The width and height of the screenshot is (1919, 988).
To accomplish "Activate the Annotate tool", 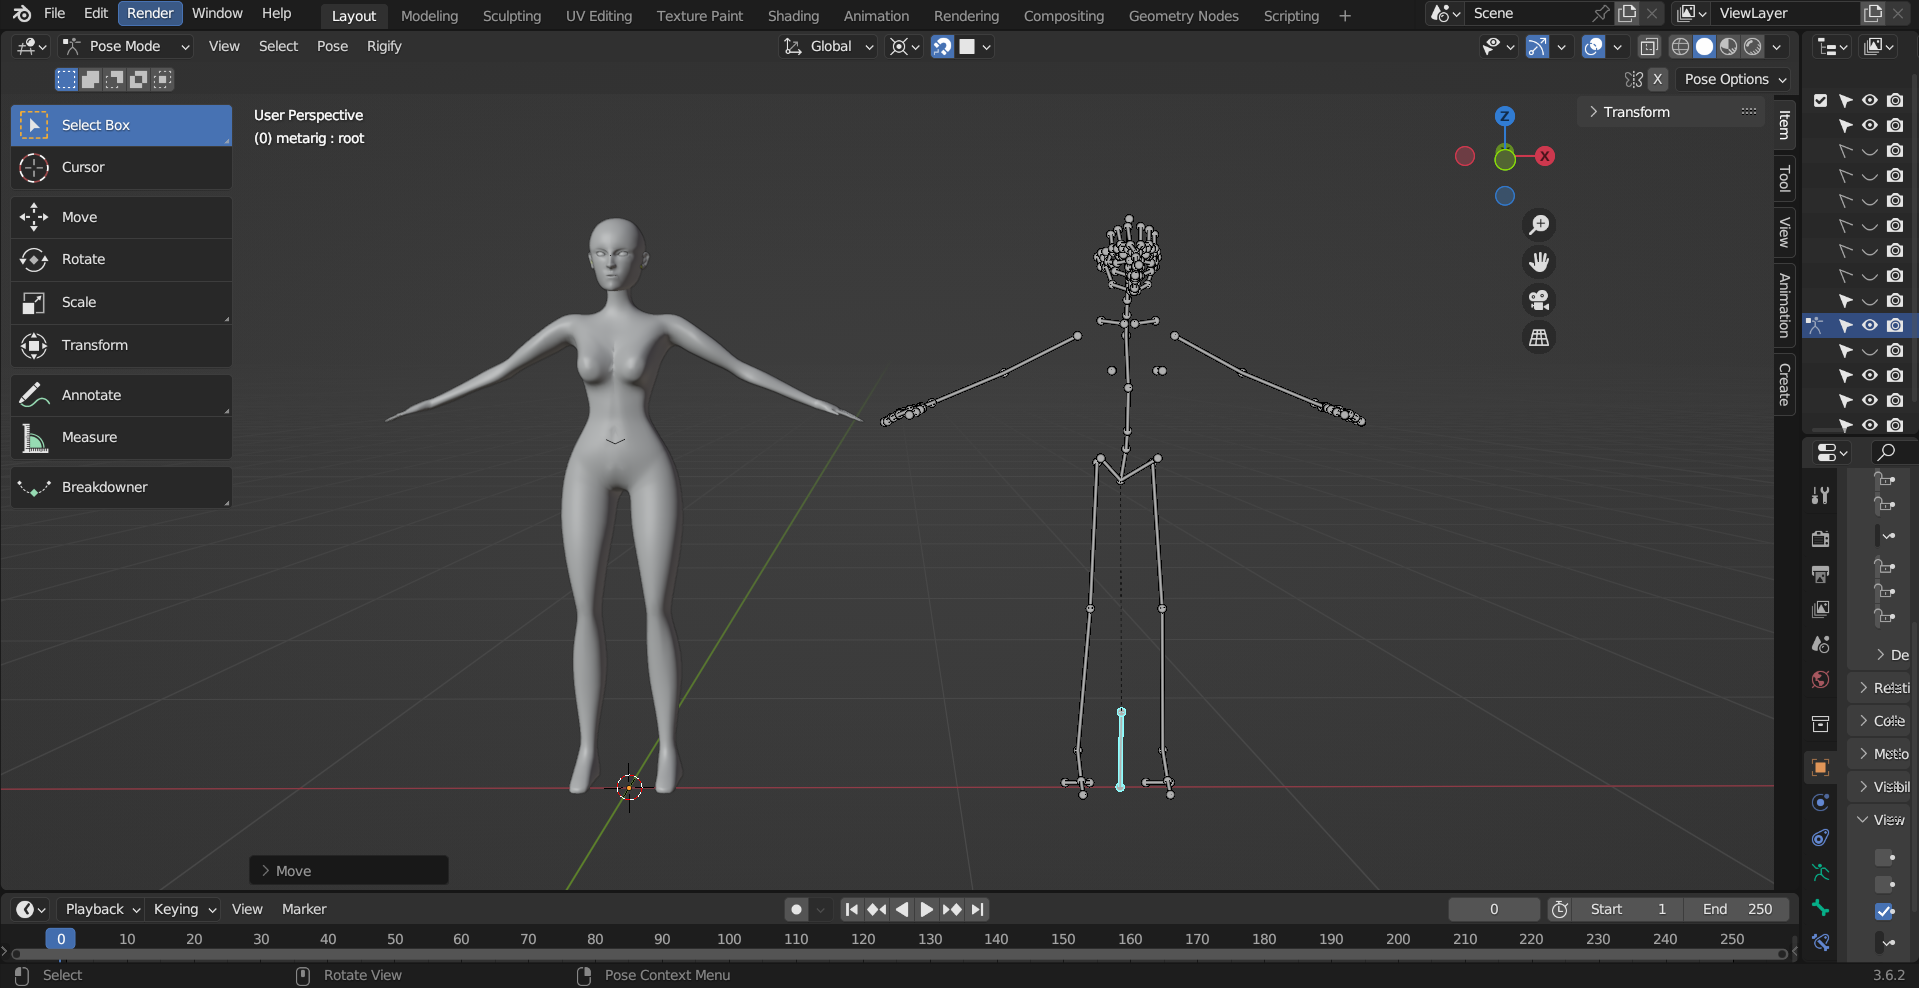I will pos(121,395).
